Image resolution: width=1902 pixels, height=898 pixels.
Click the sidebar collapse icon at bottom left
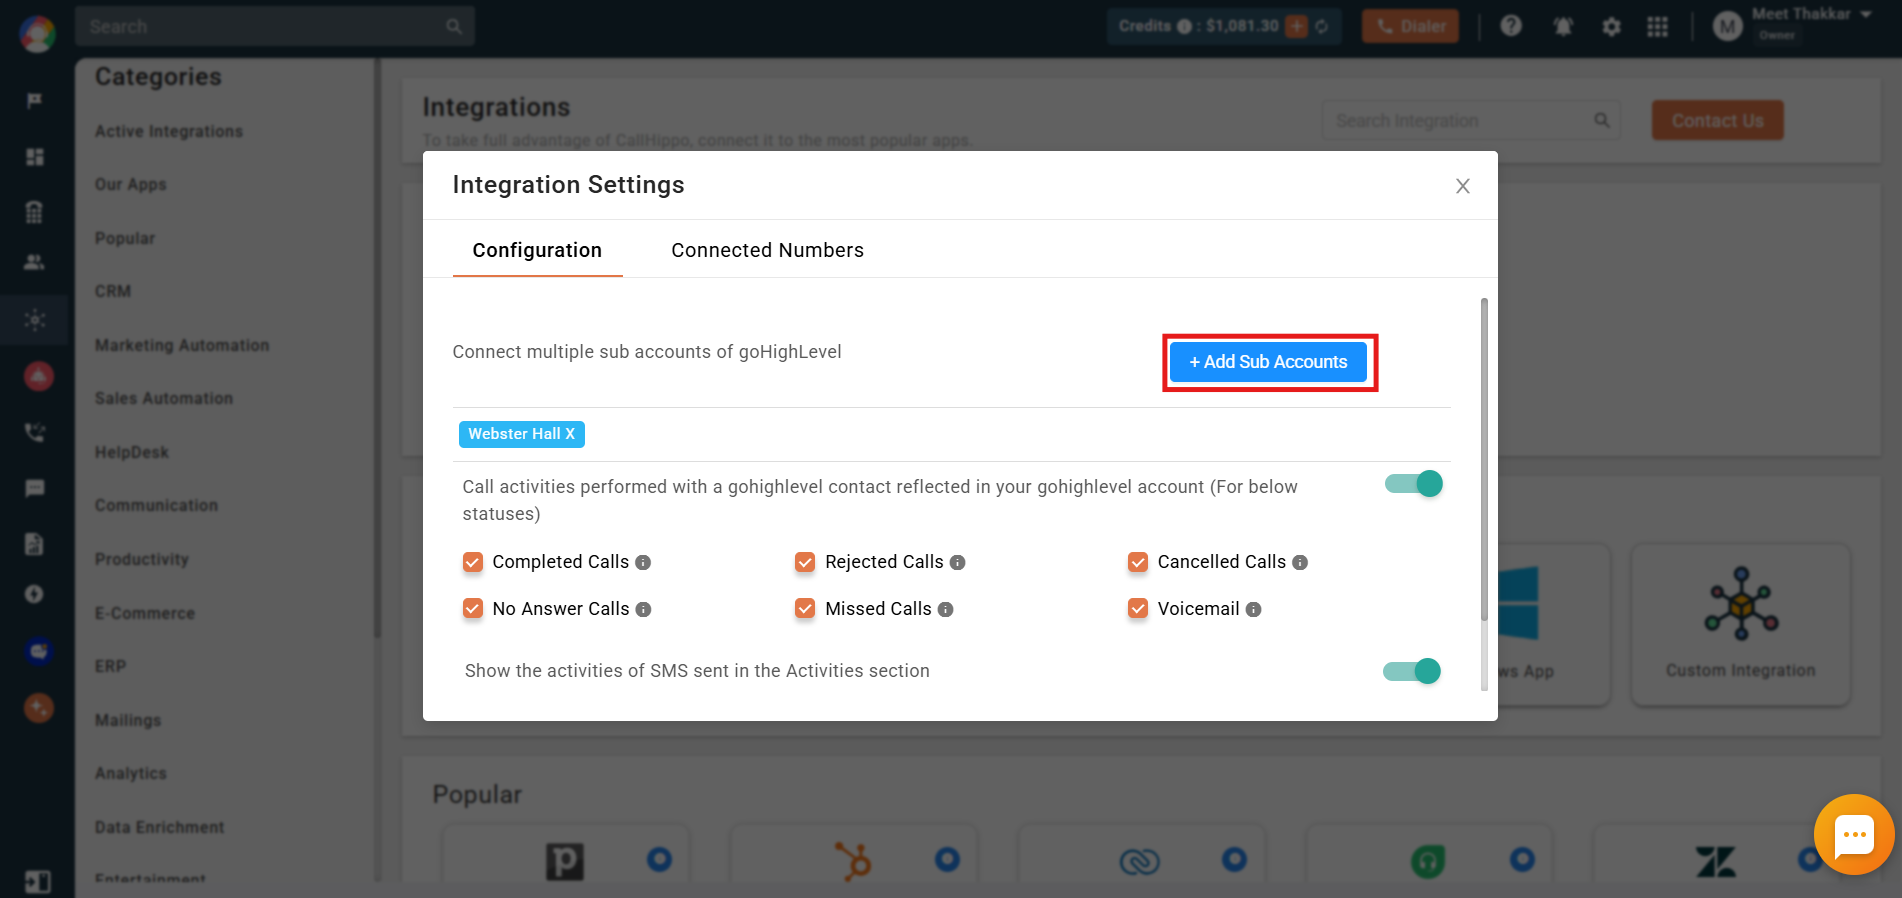[37, 882]
